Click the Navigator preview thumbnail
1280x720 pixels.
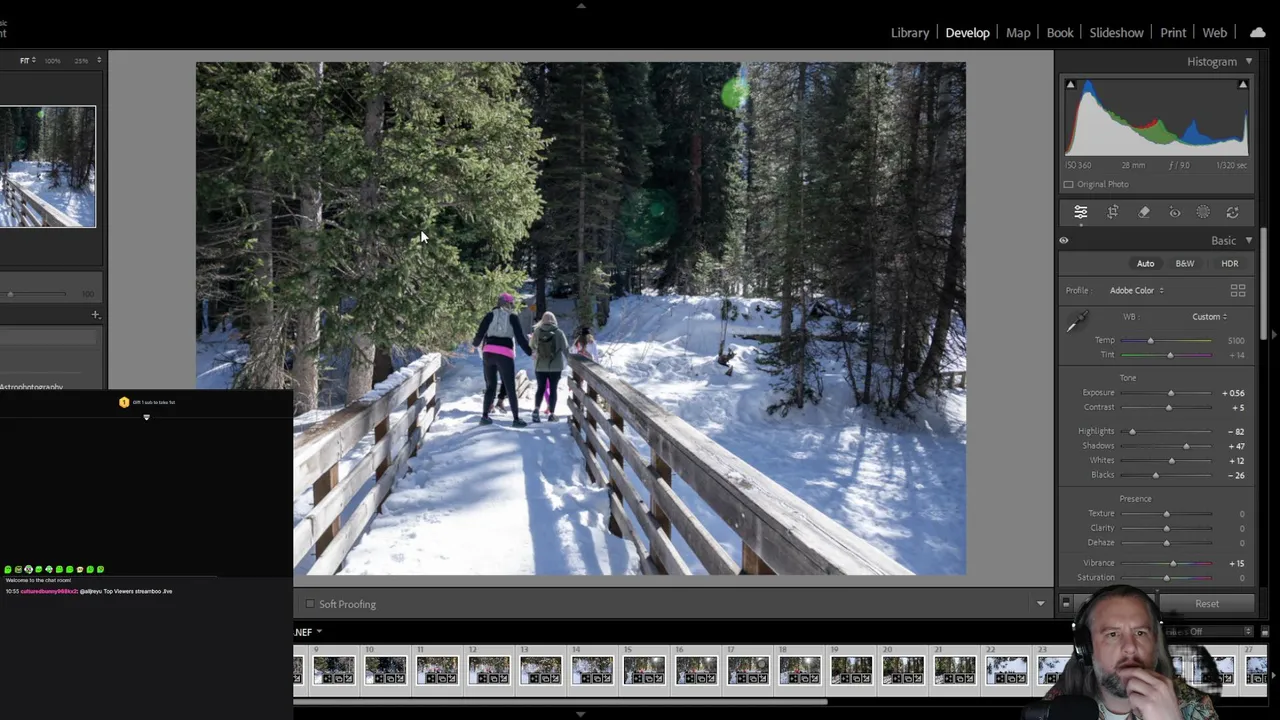[x=47, y=166]
